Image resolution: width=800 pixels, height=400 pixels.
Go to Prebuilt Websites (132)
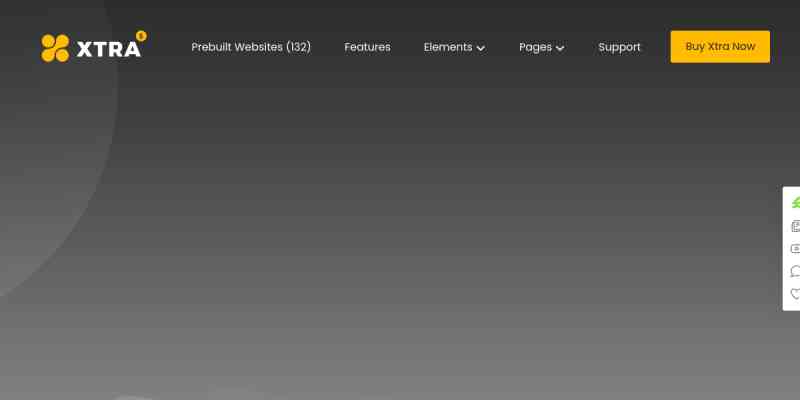pos(251,47)
